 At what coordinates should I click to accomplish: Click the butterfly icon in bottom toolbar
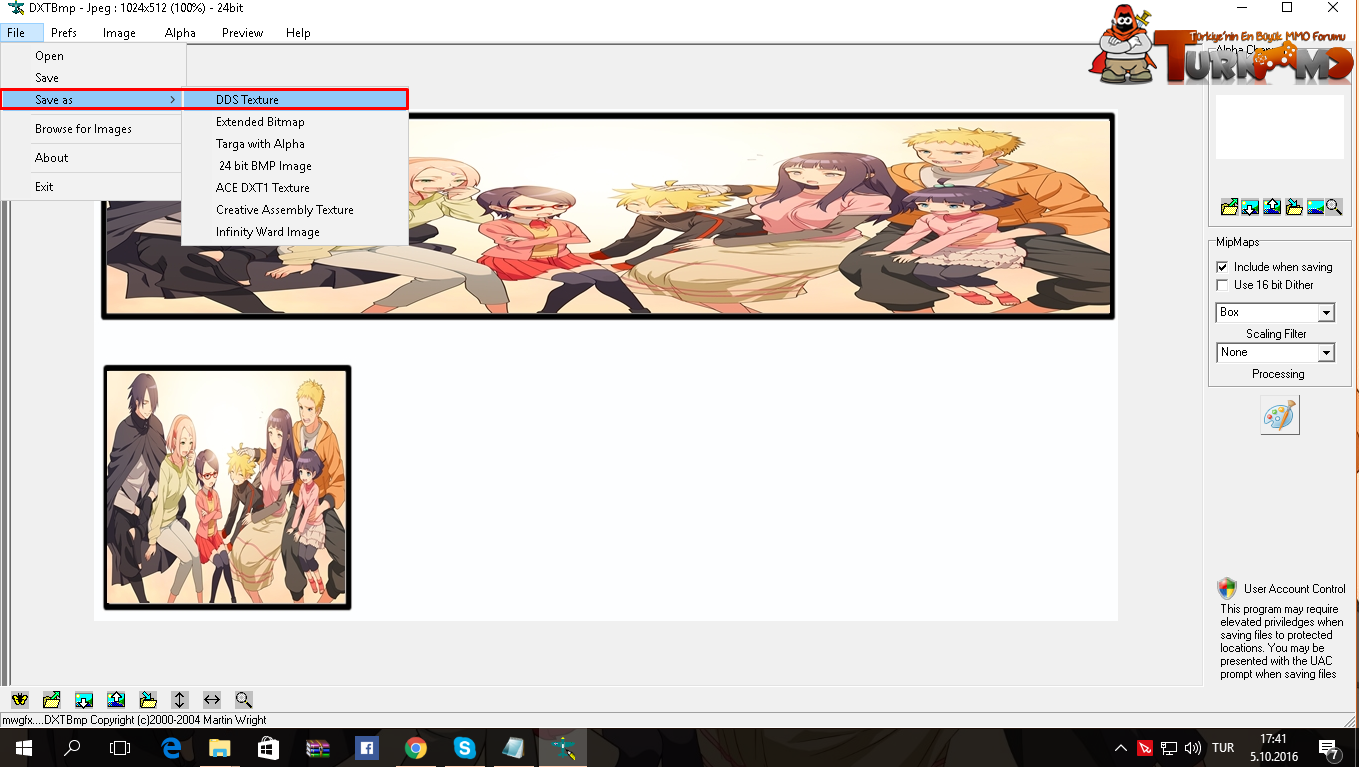(x=19, y=700)
